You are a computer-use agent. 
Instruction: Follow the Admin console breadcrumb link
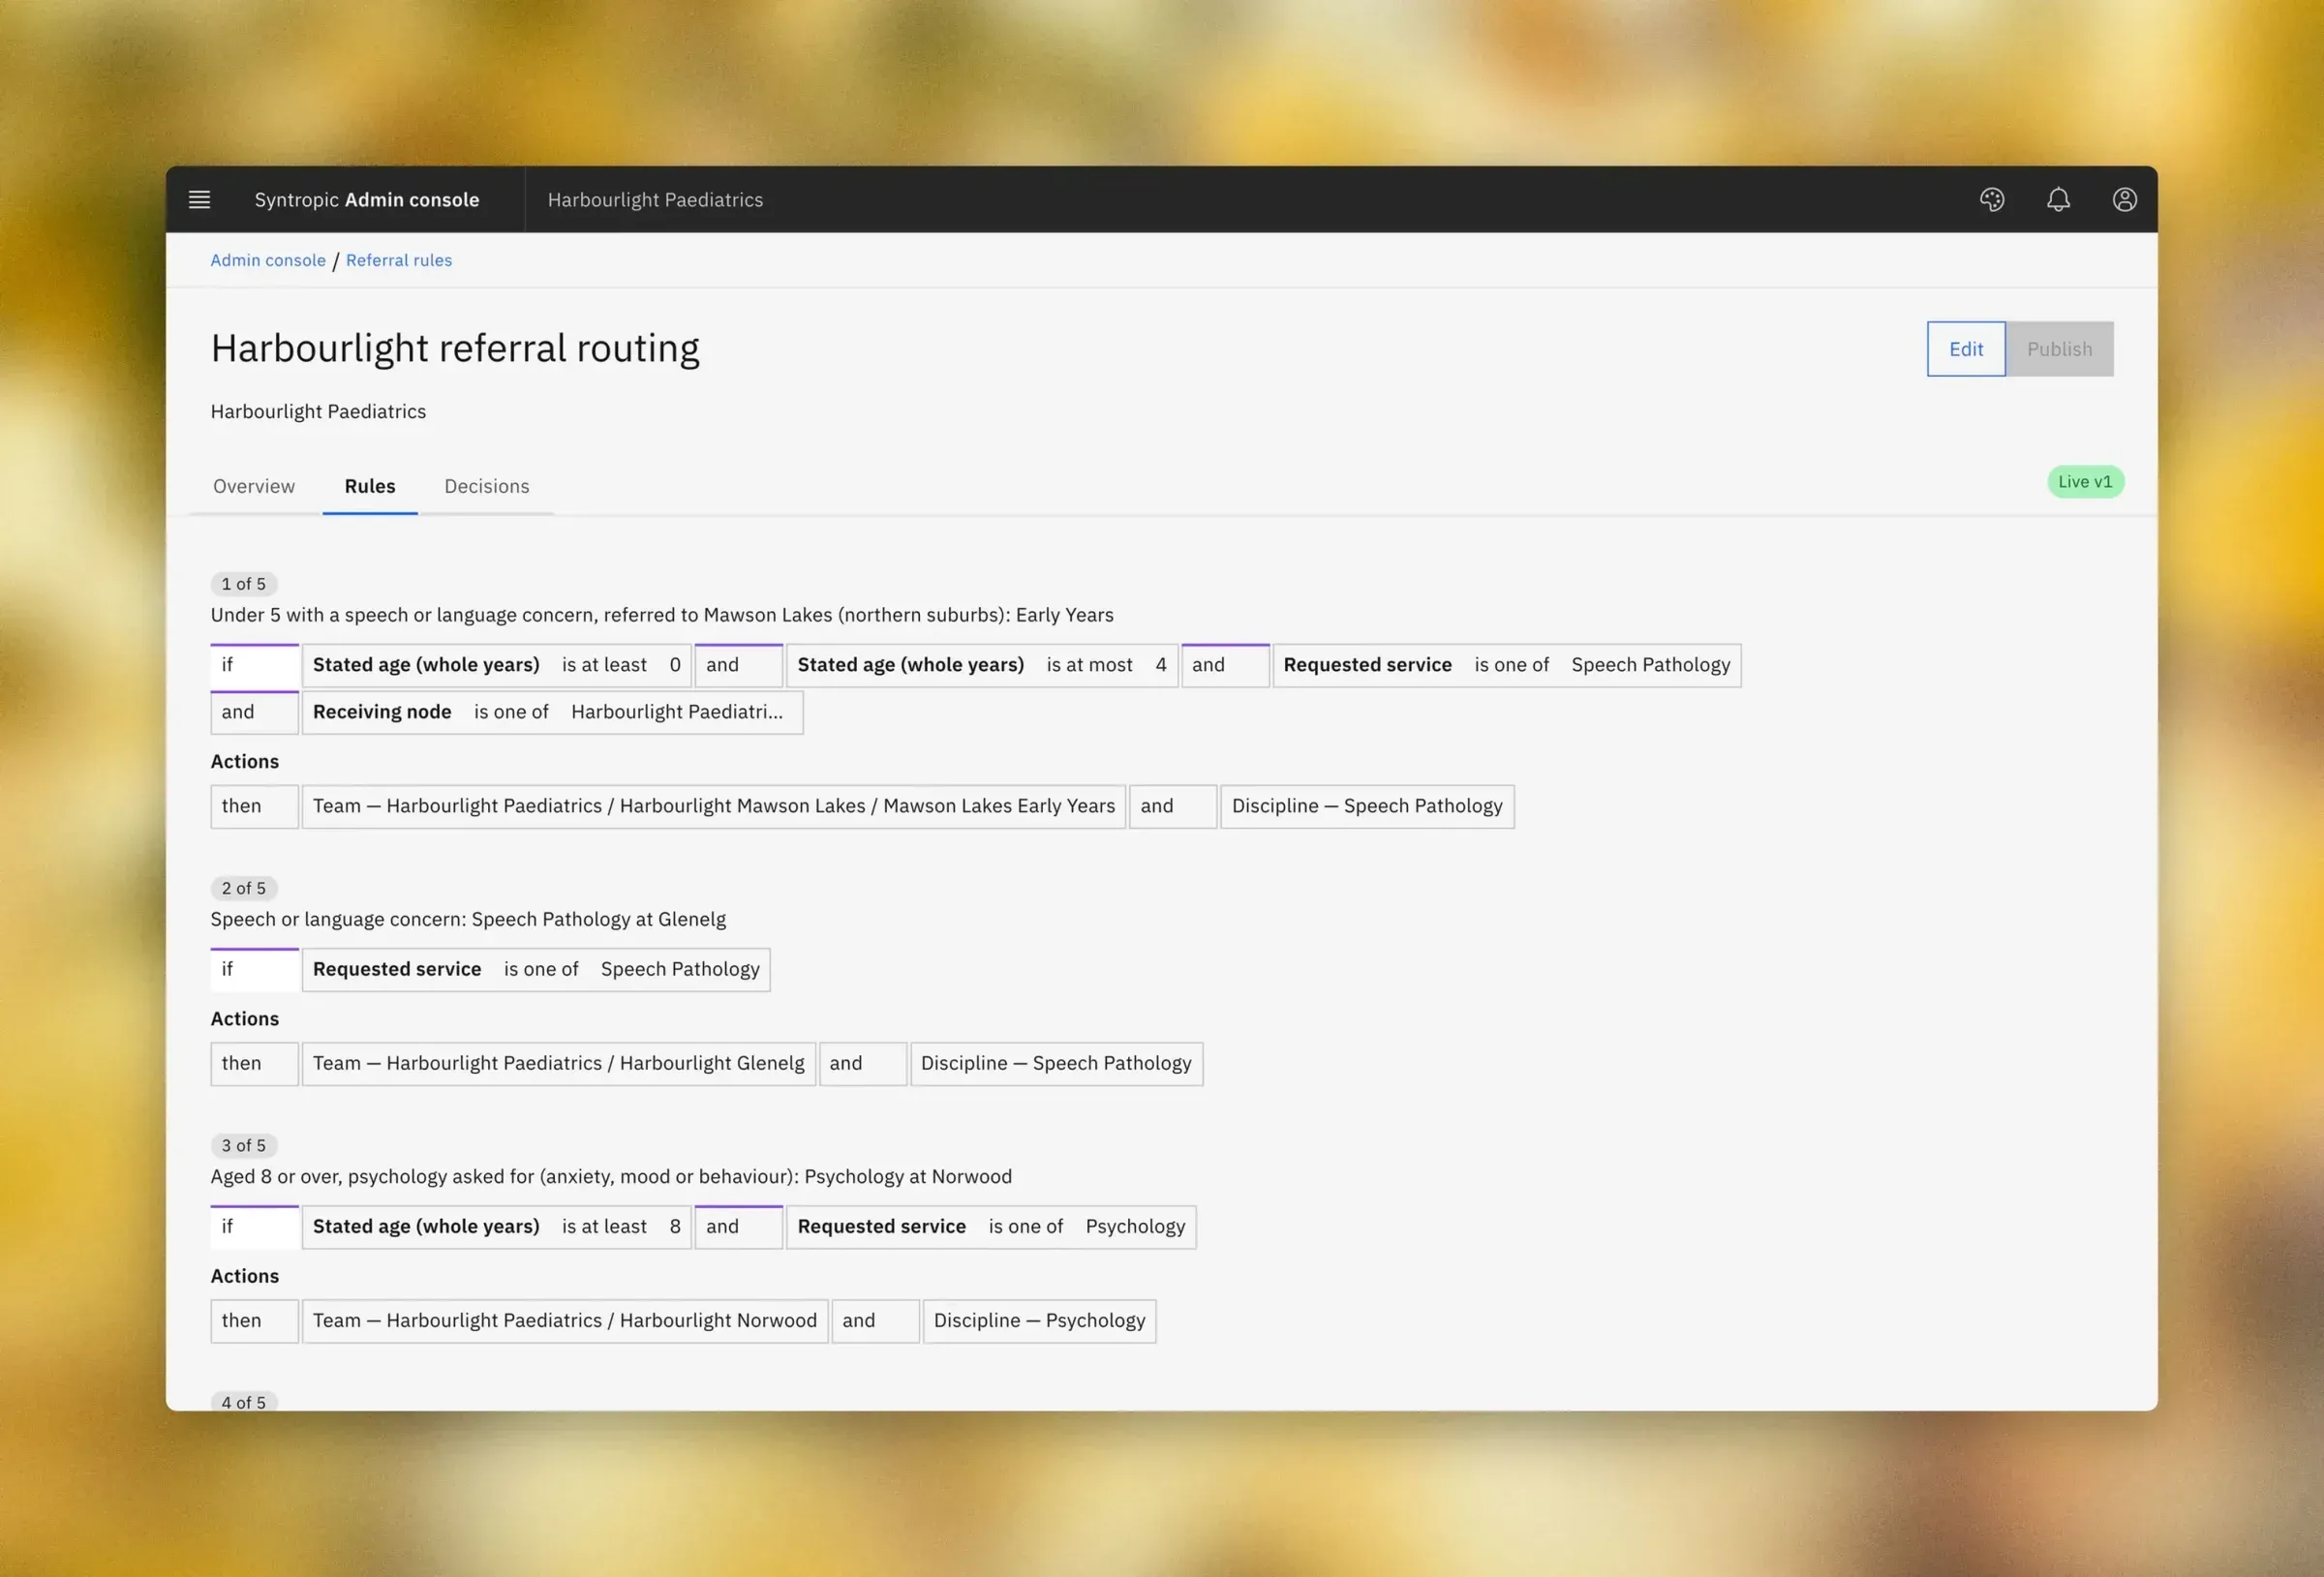pos(268,260)
